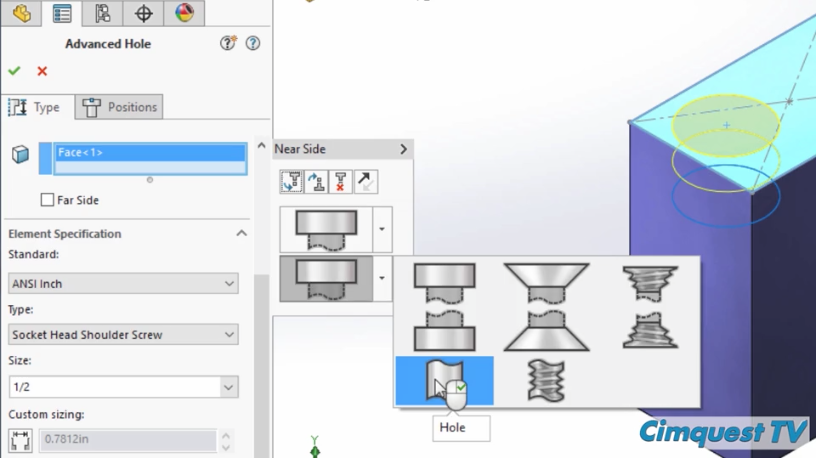Increase the custom sizing value

coord(226,435)
